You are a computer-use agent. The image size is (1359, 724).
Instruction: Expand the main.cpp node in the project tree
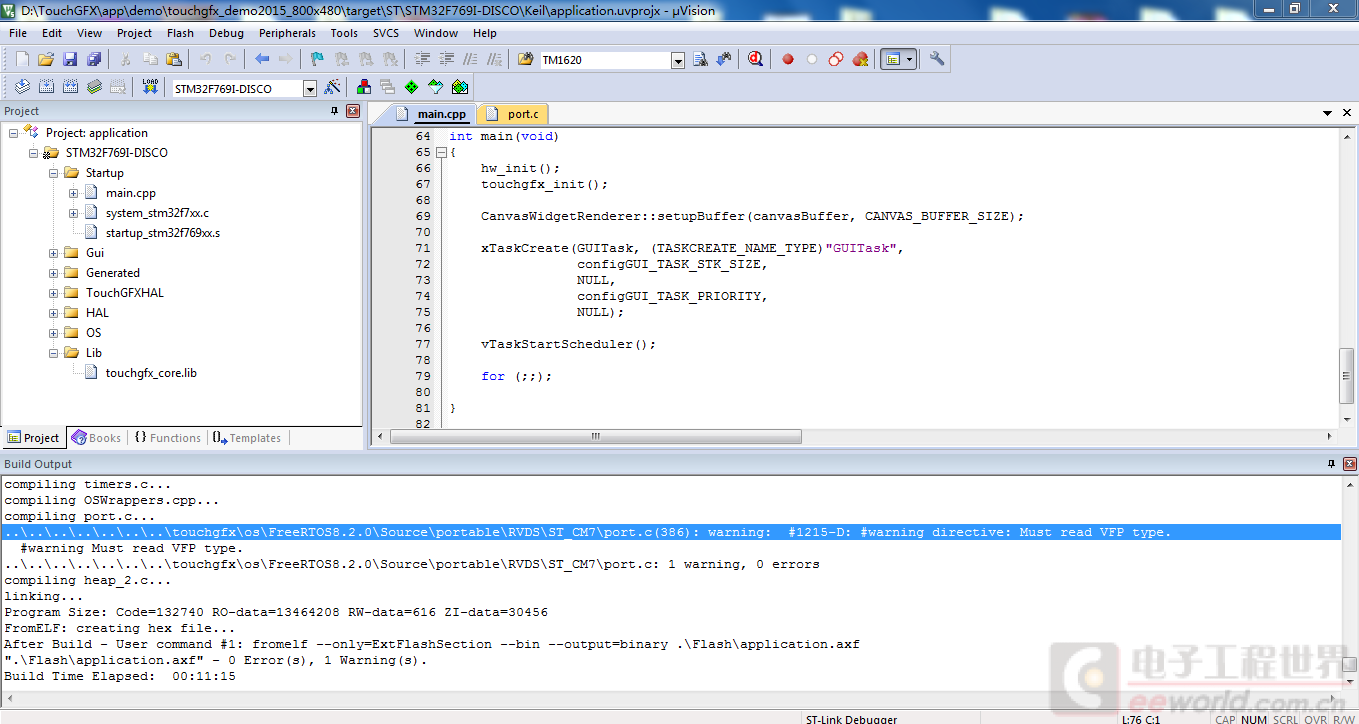73,193
